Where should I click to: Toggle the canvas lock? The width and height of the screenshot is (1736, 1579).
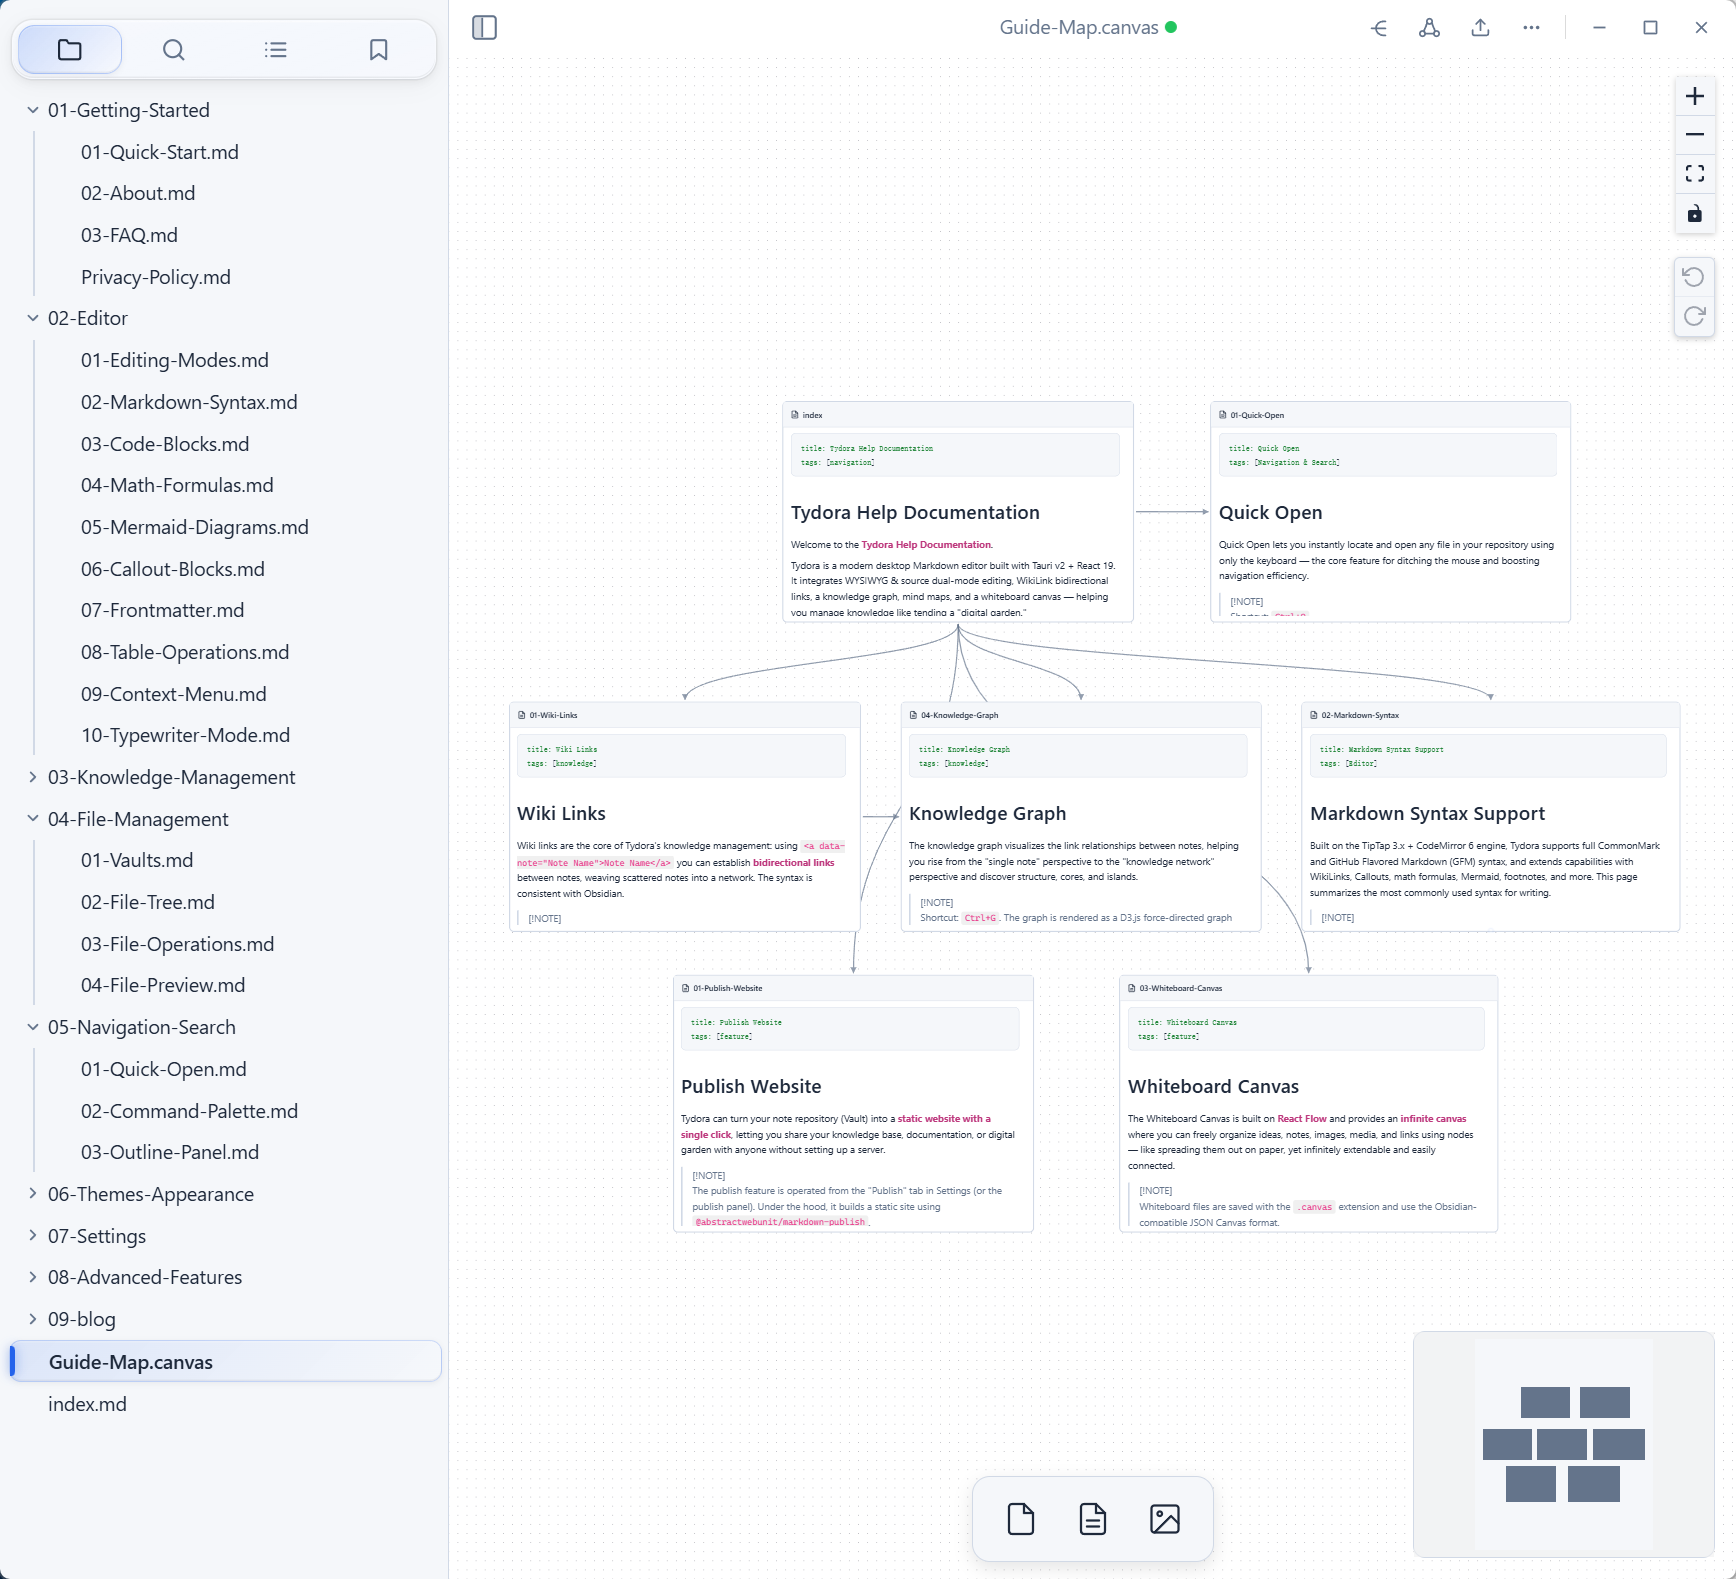(x=1695, y=214)
